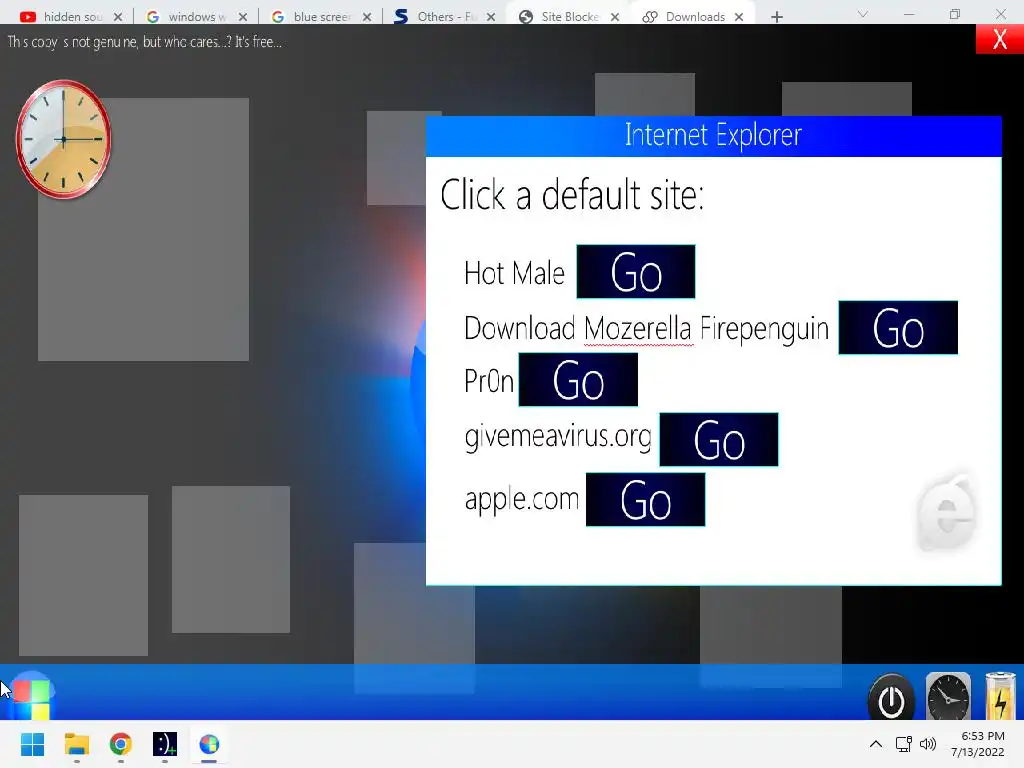
Task: Click the fake colorful Start orb
Action: tap(31, 696)
